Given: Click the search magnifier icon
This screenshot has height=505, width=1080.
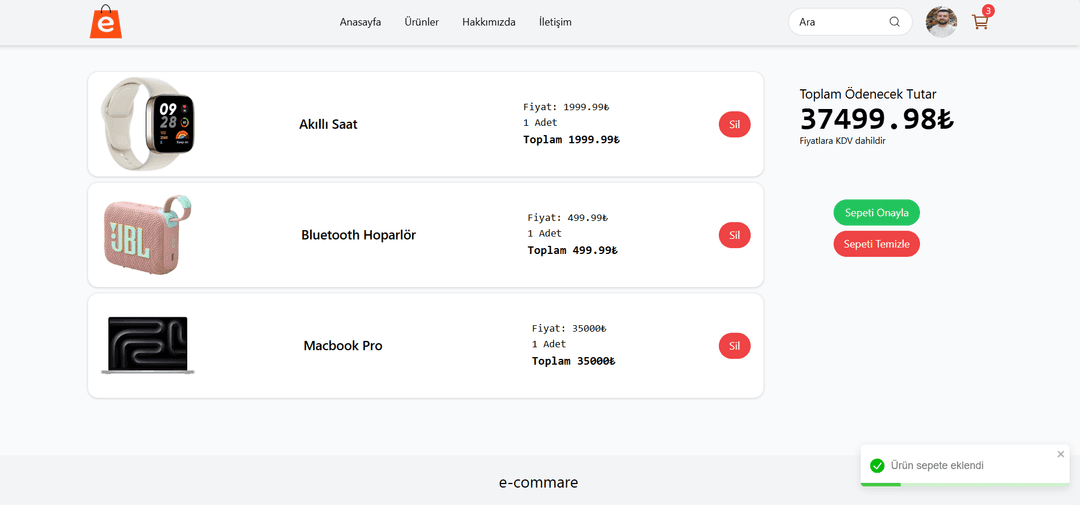Looking at the screenshot, I should (x=894, y=22).
